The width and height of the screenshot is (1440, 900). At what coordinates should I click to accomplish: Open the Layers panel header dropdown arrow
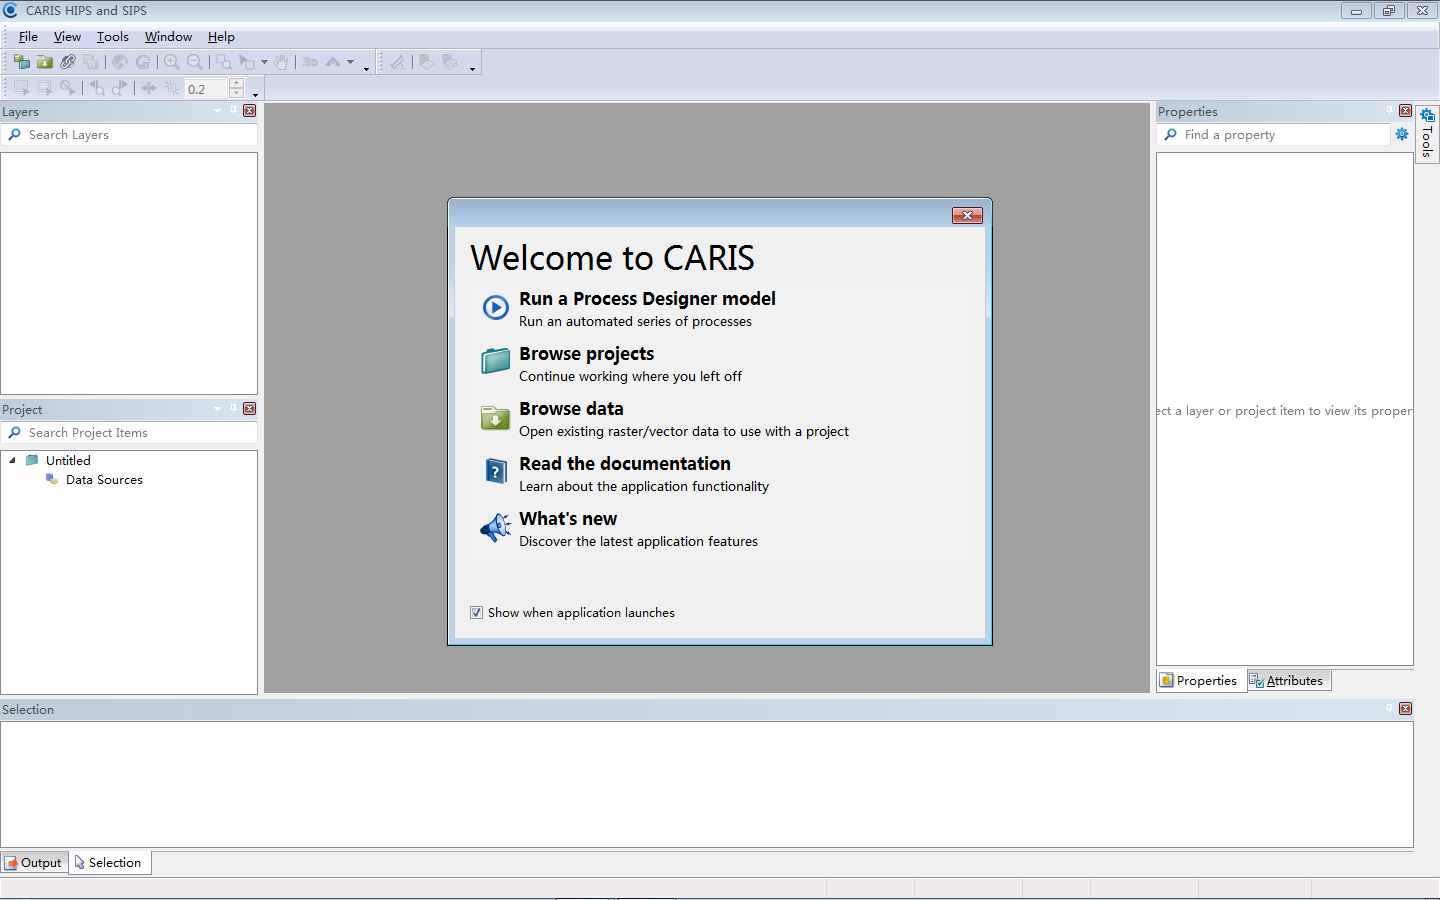[217, 111]
